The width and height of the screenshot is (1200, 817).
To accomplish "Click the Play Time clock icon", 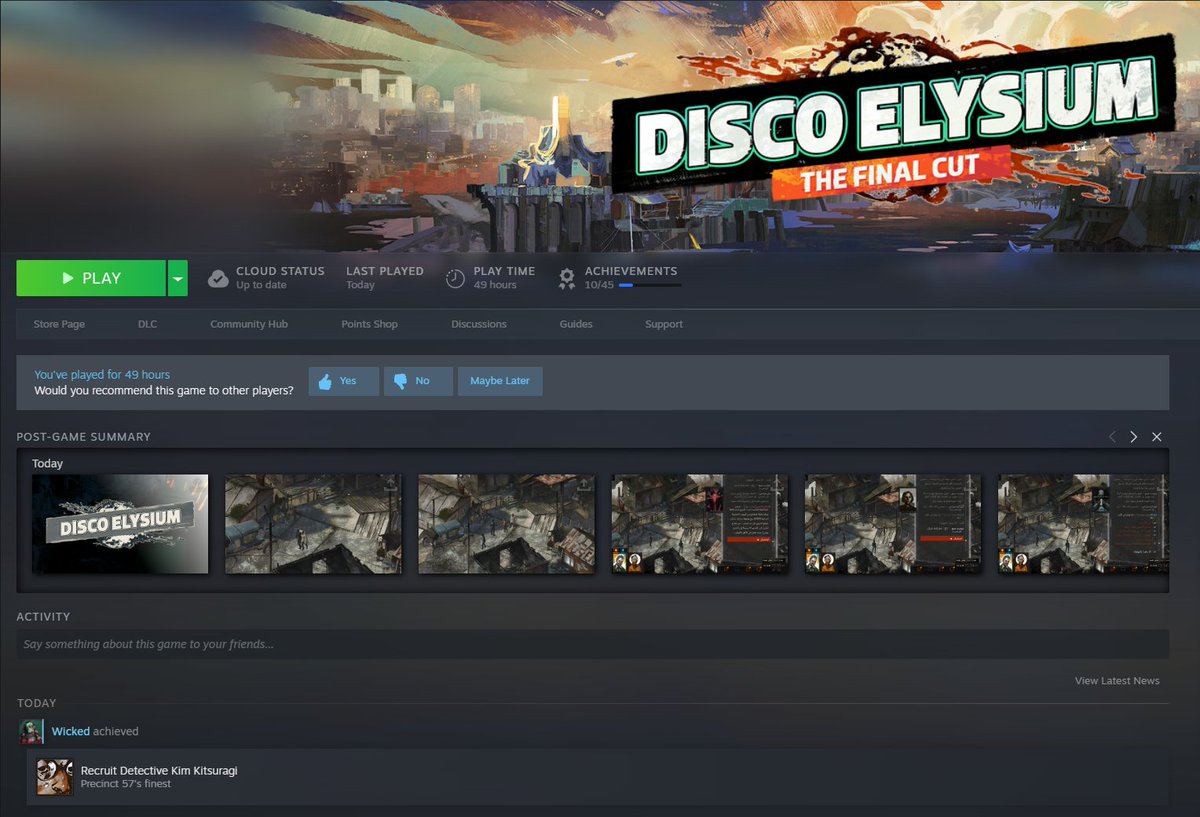I will point(455,279).
